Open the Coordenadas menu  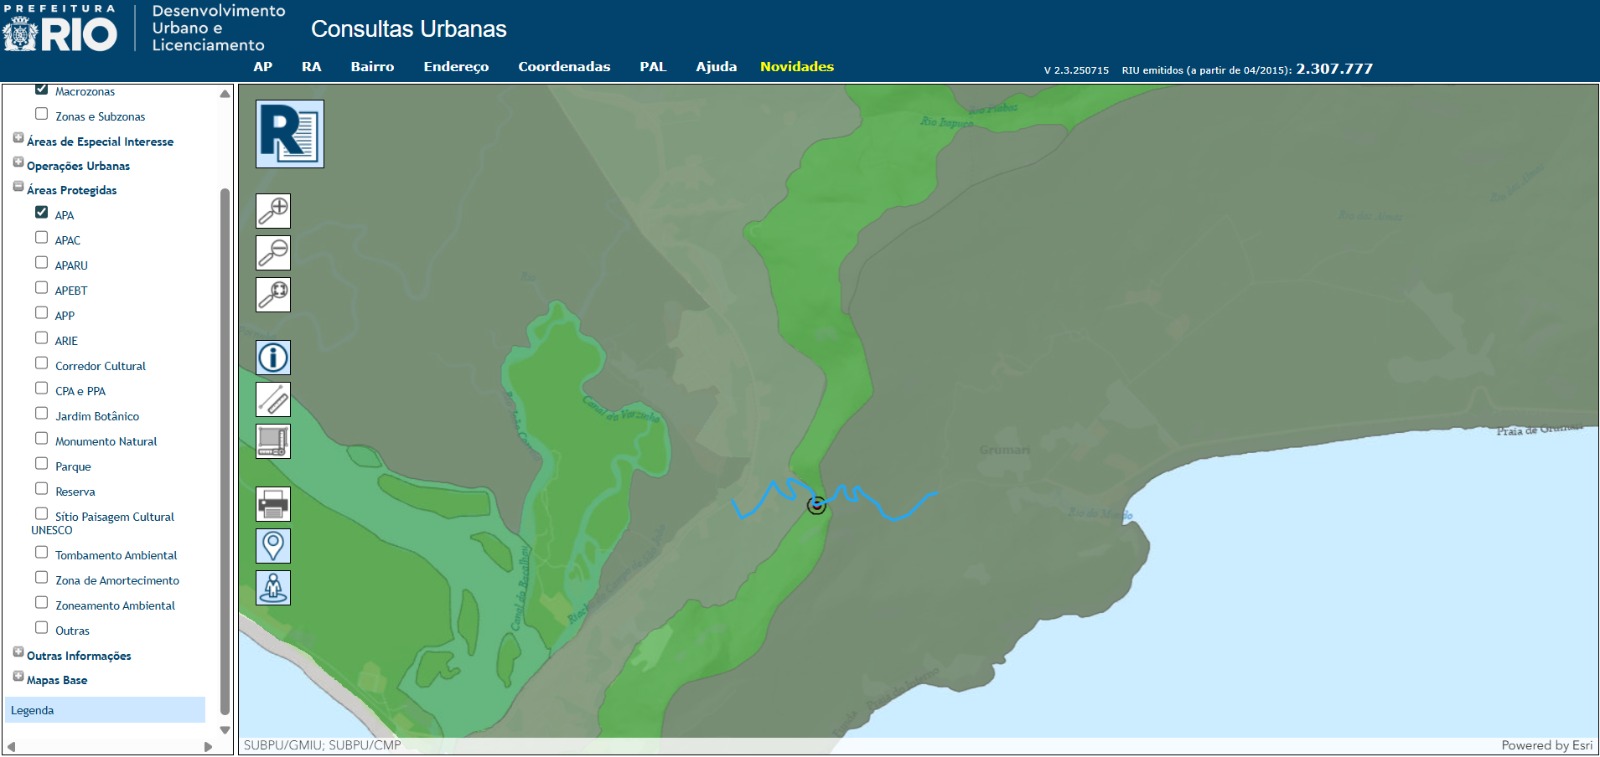click(564, 67)
